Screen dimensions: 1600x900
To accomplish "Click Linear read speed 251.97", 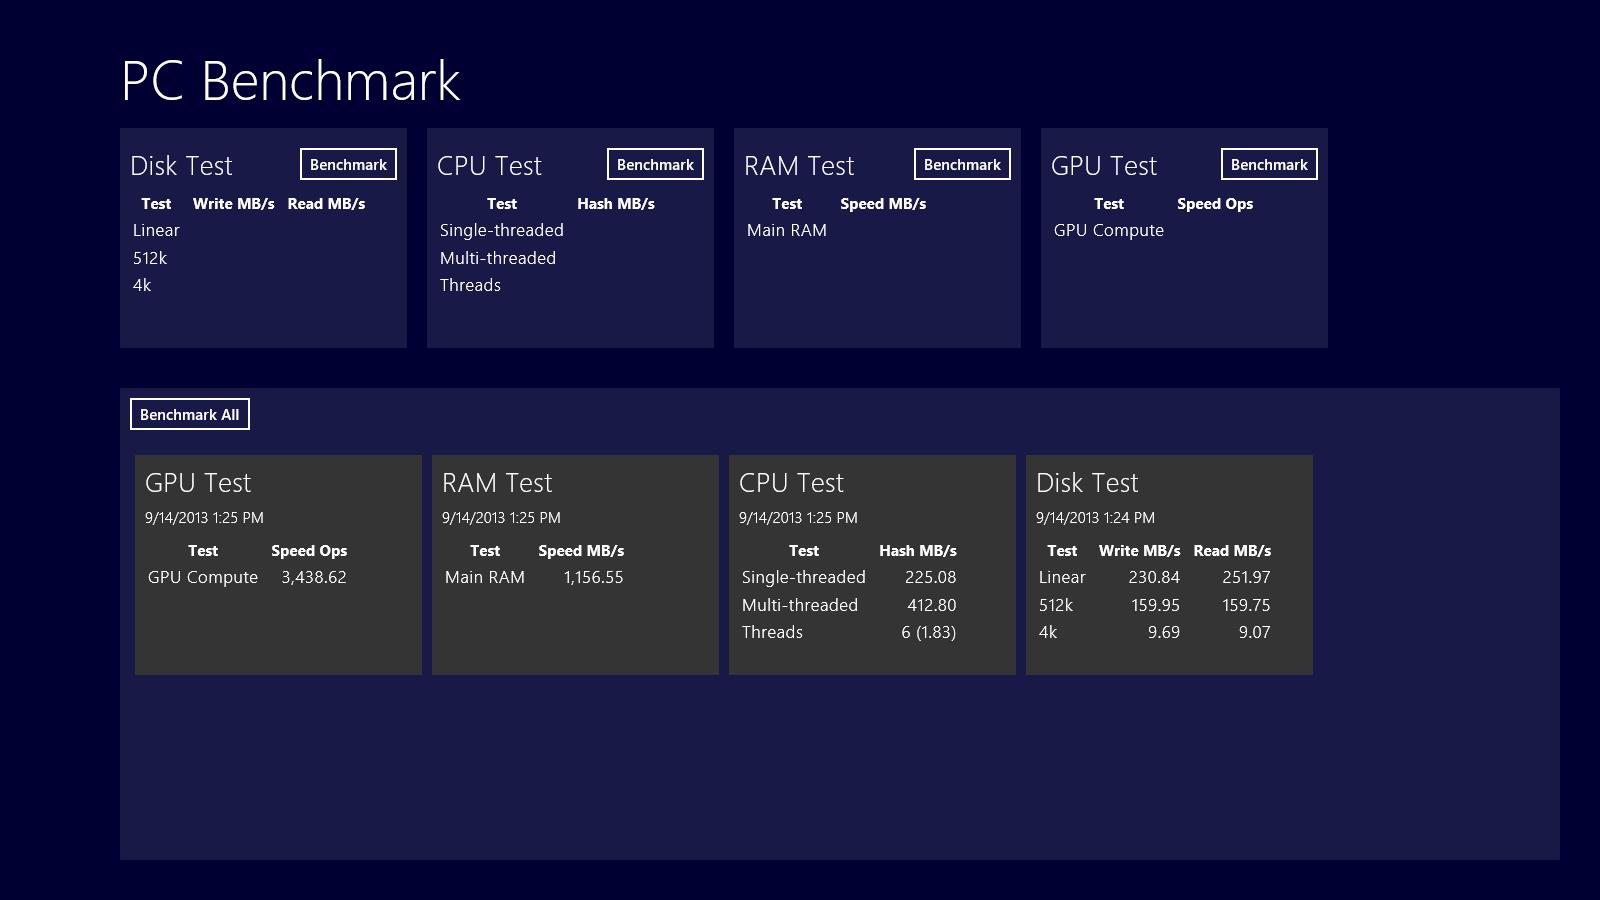I will (x=1246, y=577).
